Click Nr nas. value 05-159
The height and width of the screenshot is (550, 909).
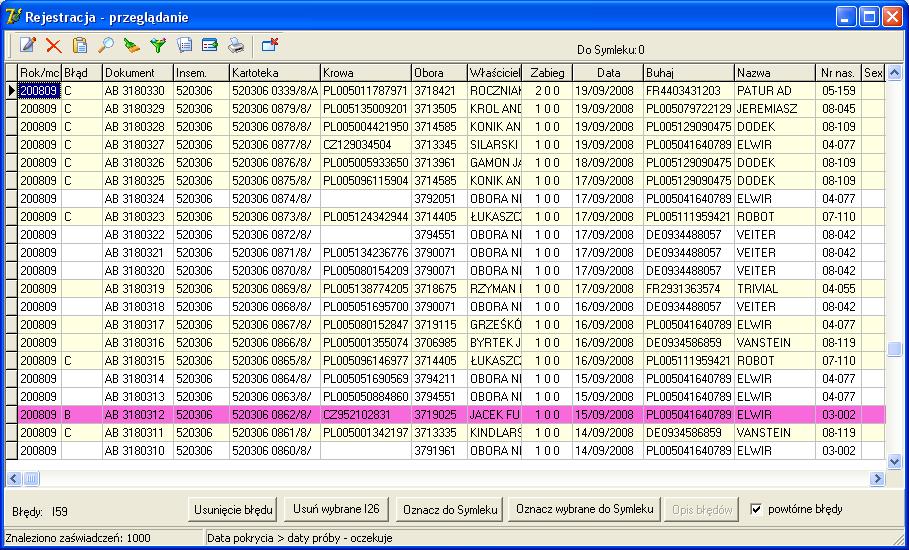point(838,90)
